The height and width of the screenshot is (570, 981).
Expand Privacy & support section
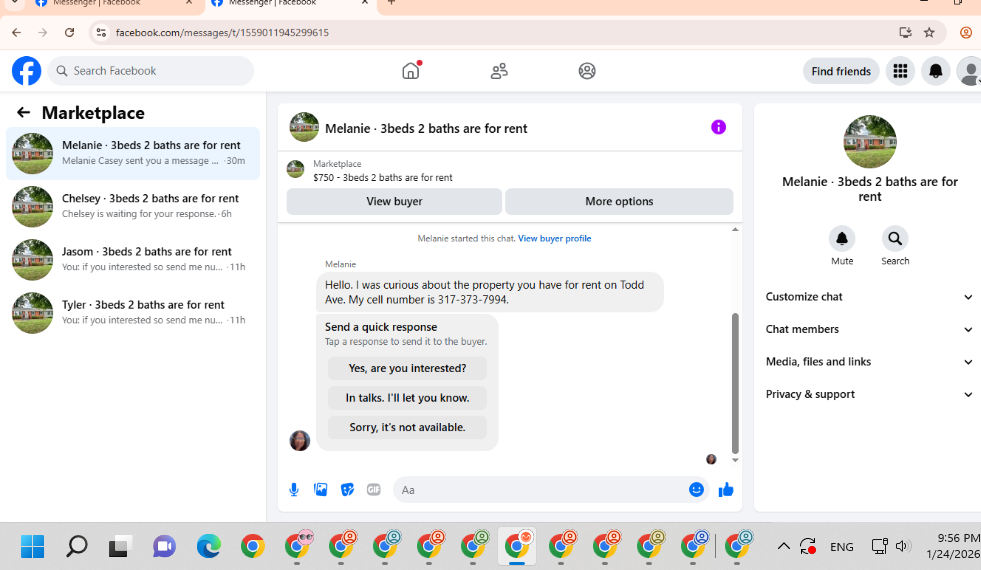[x=869, y=394]
